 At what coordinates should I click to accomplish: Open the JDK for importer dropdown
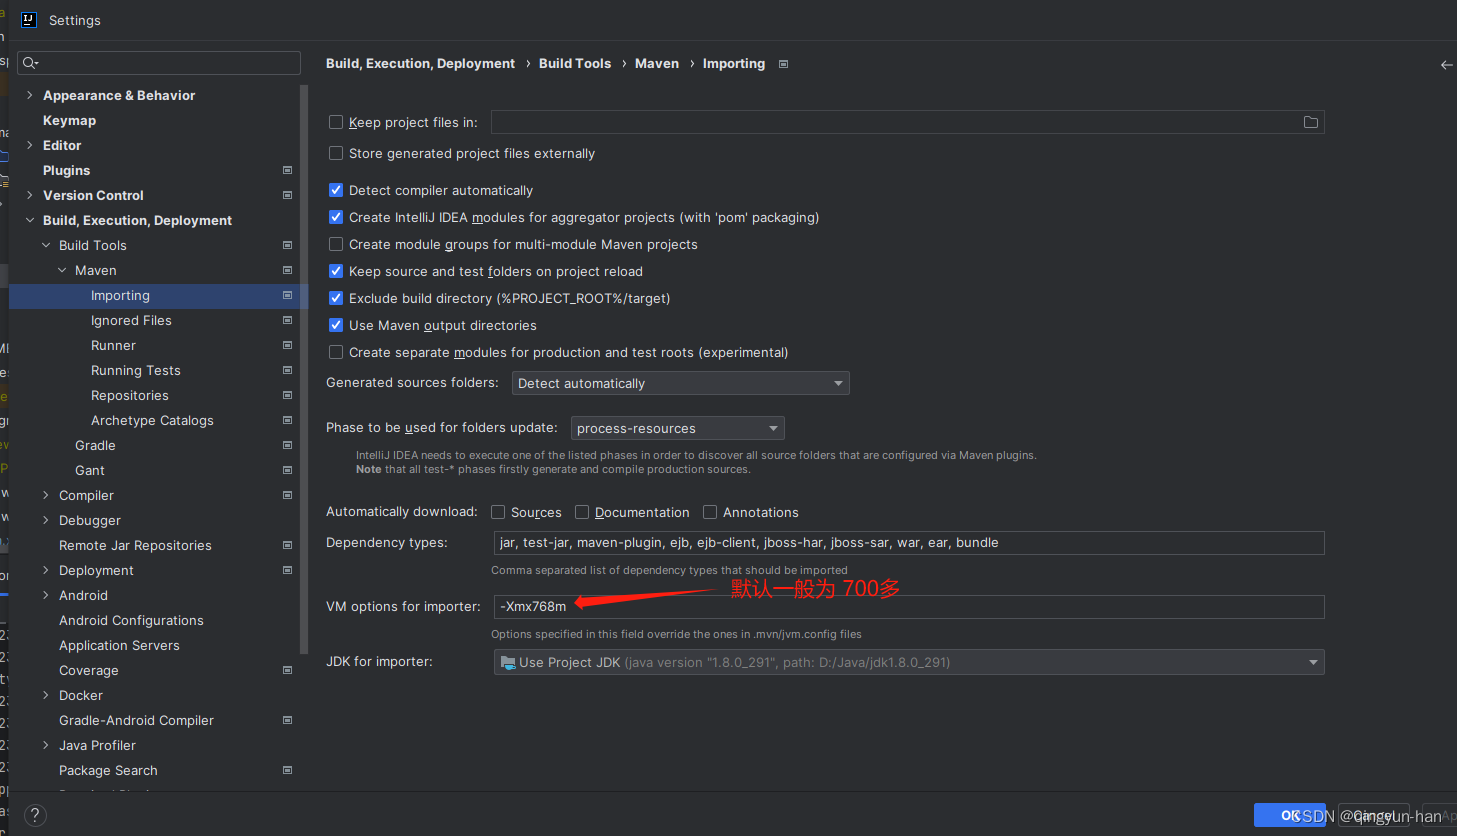click(909, 662)
